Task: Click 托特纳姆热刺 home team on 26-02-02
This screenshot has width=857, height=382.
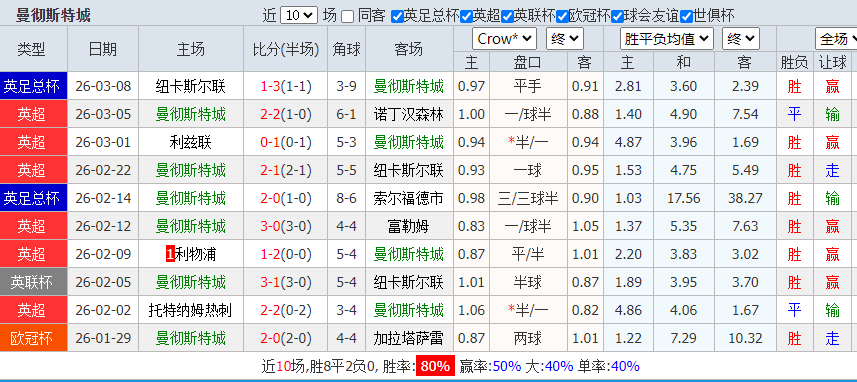Action: pos(190,310)
